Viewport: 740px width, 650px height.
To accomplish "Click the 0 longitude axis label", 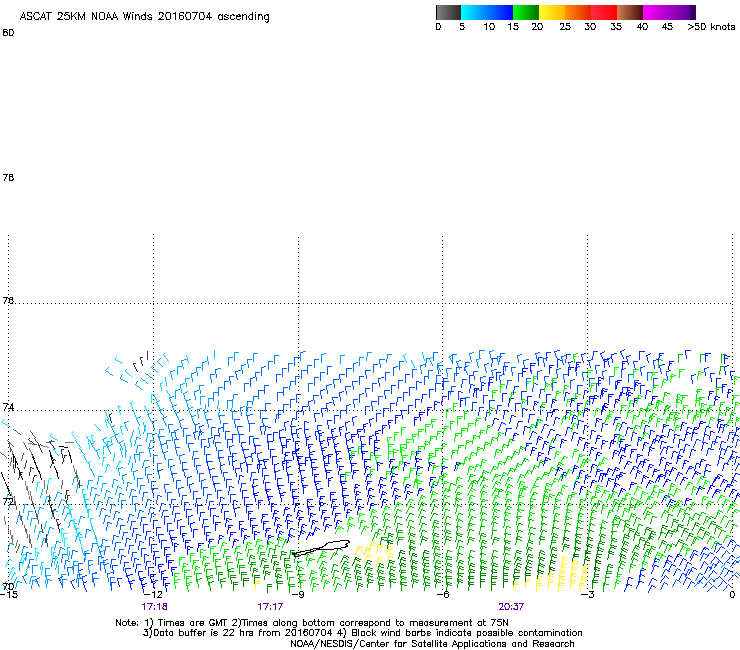I will tap(732, 595).
